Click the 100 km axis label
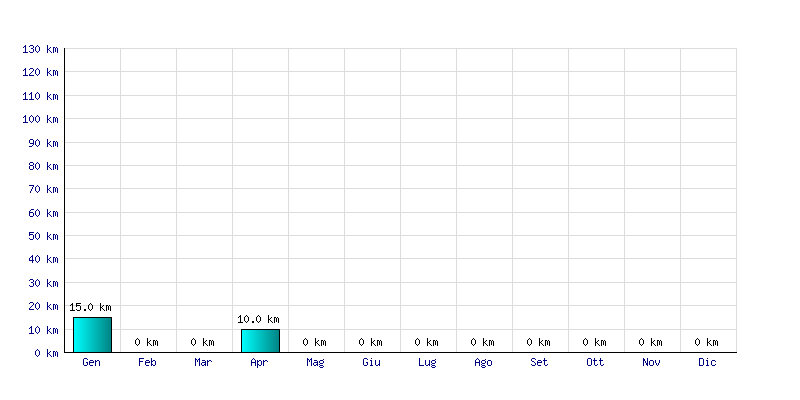 (x=40, y=119)
